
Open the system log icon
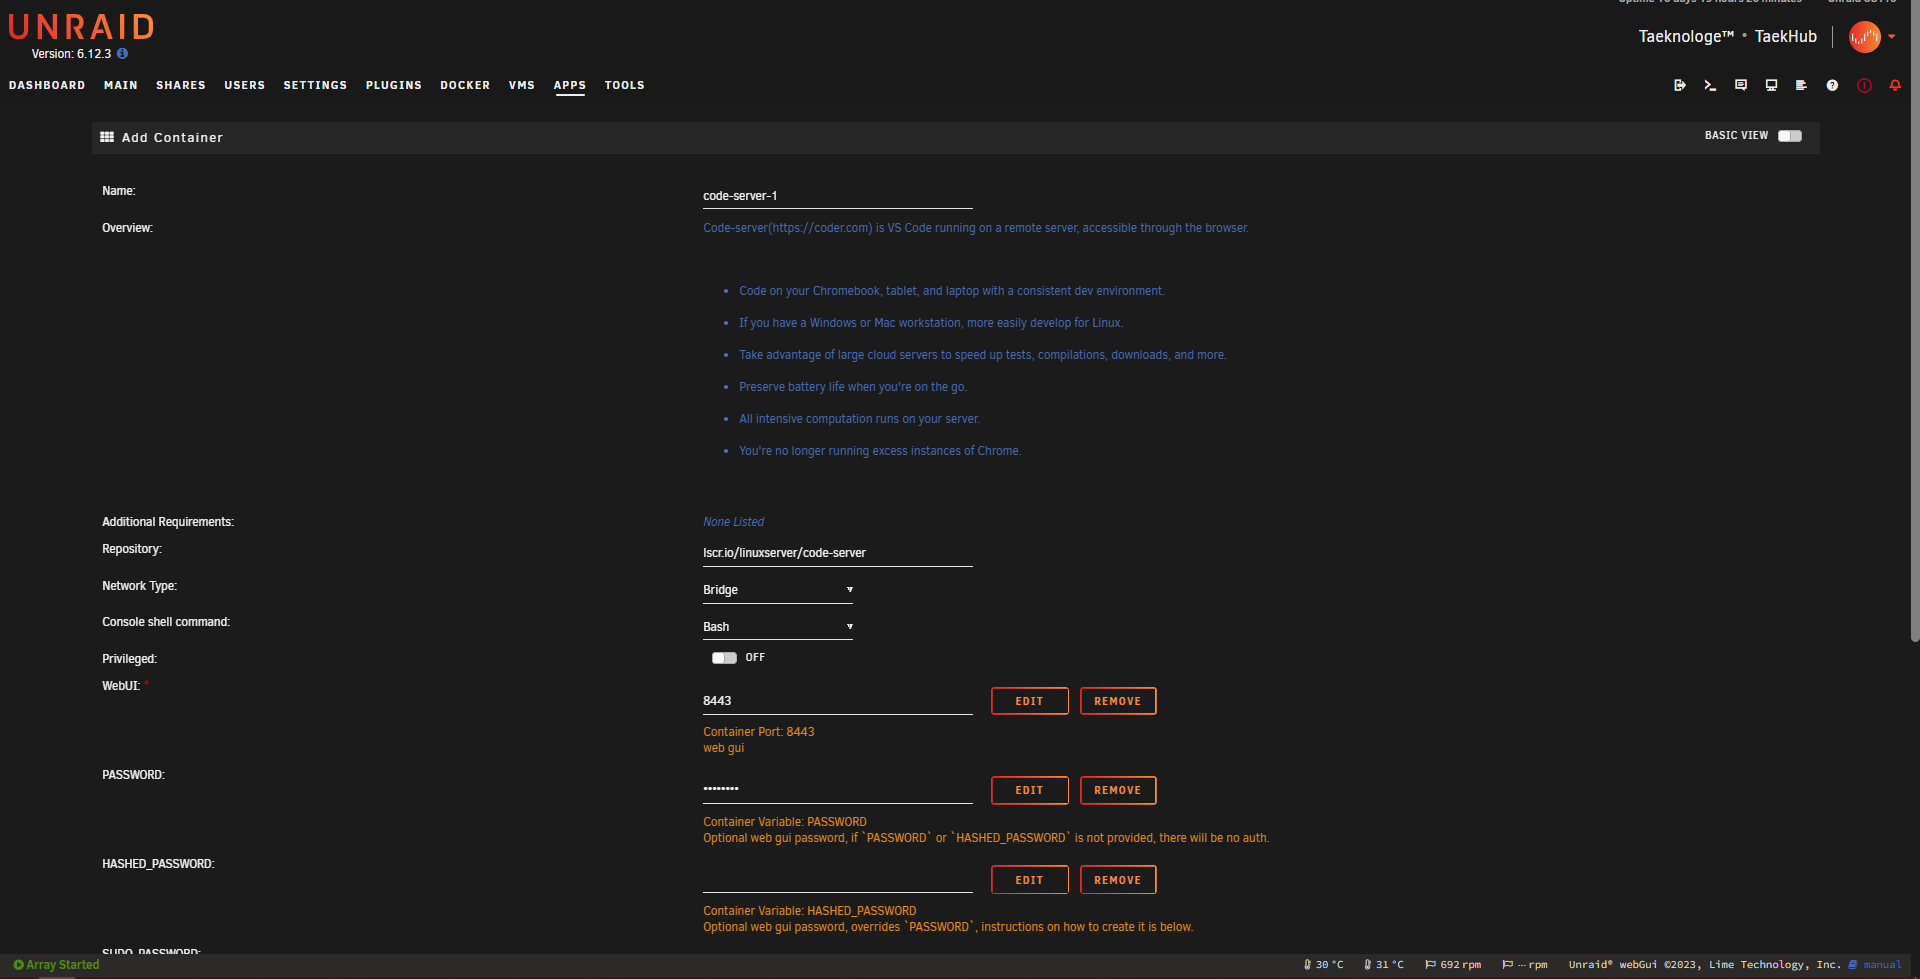(1801, 85)
